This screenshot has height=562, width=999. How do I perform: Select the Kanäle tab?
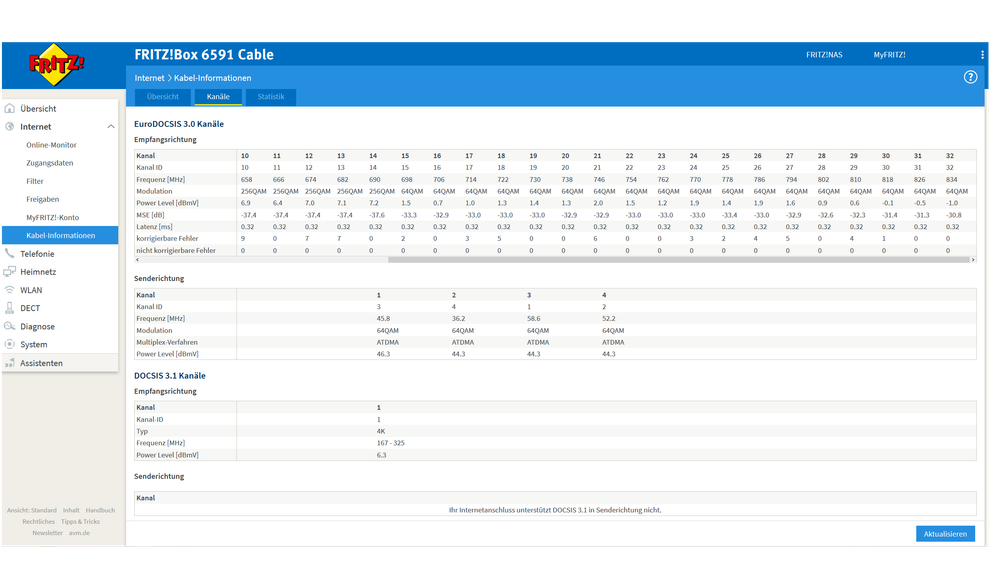(218, 97)
